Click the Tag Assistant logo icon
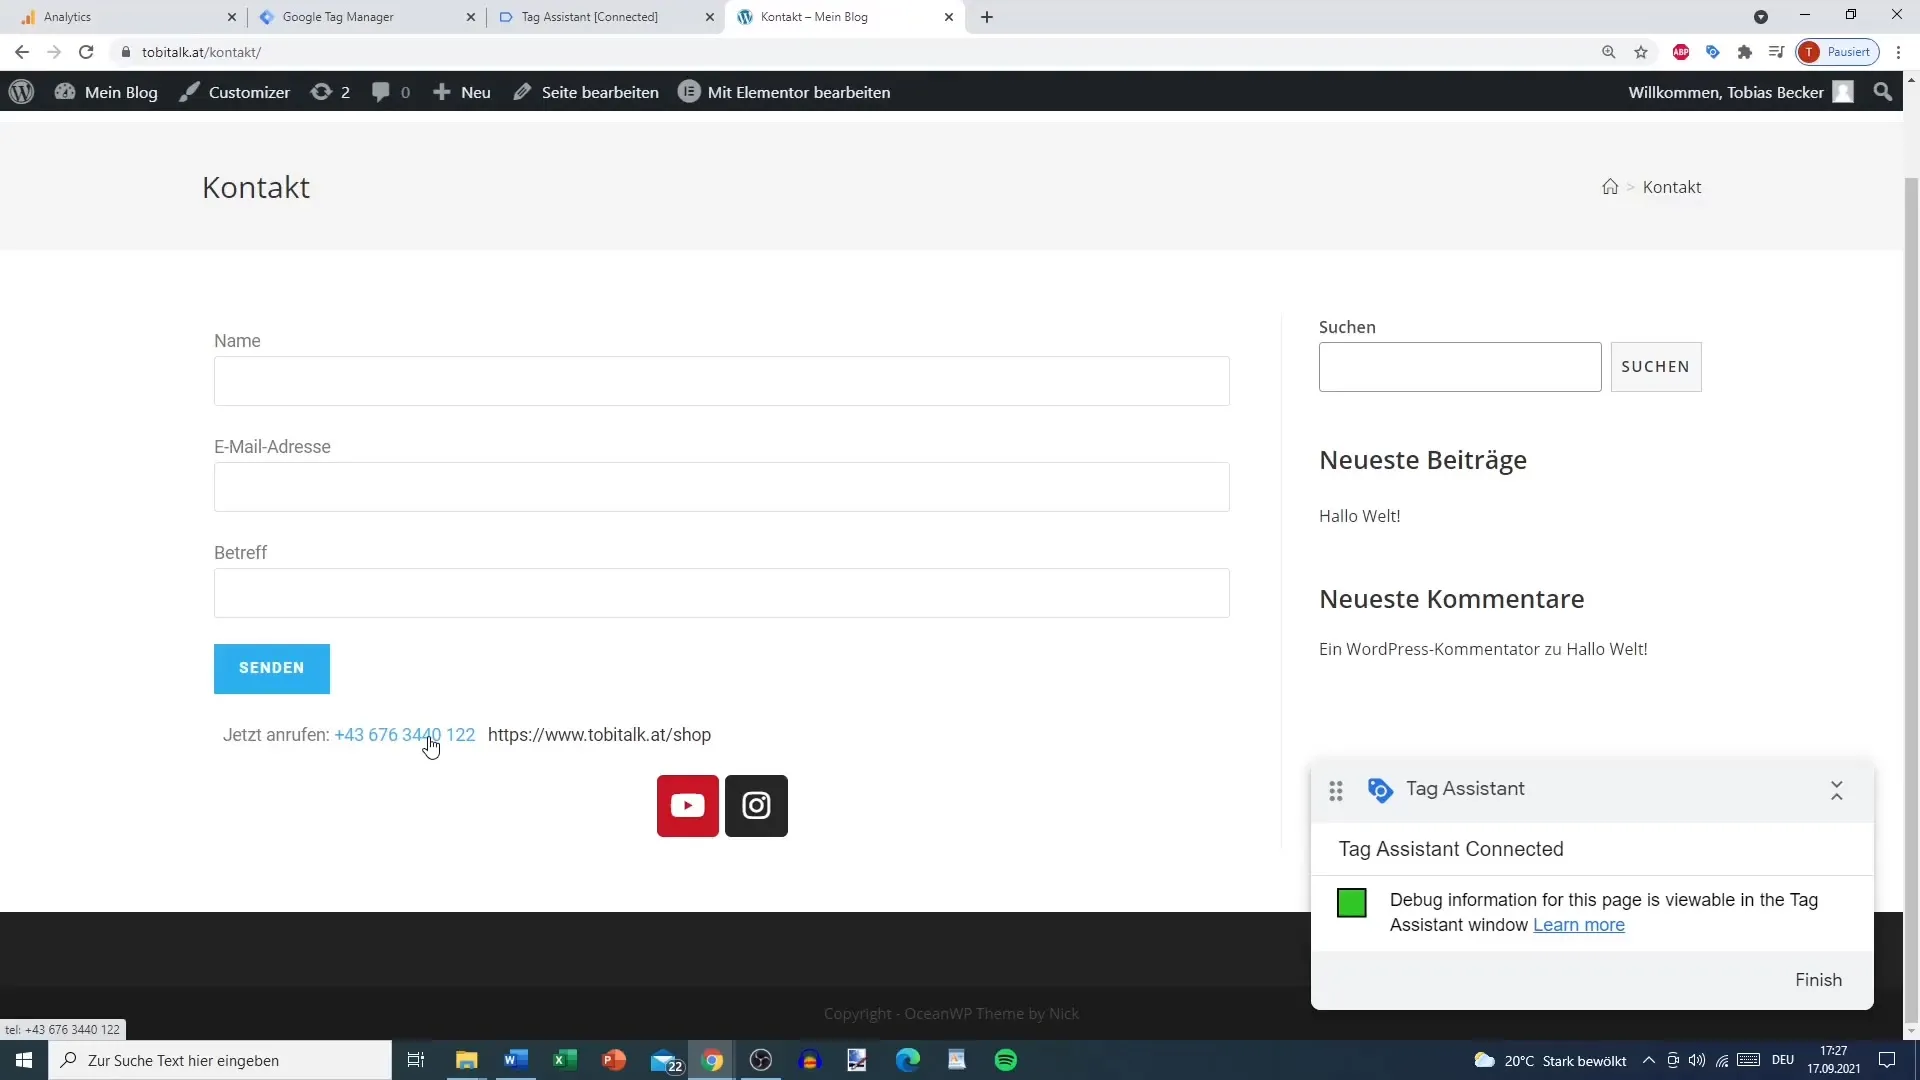Screen dimensions: 1920x1080 click(x=1380, y=790)
